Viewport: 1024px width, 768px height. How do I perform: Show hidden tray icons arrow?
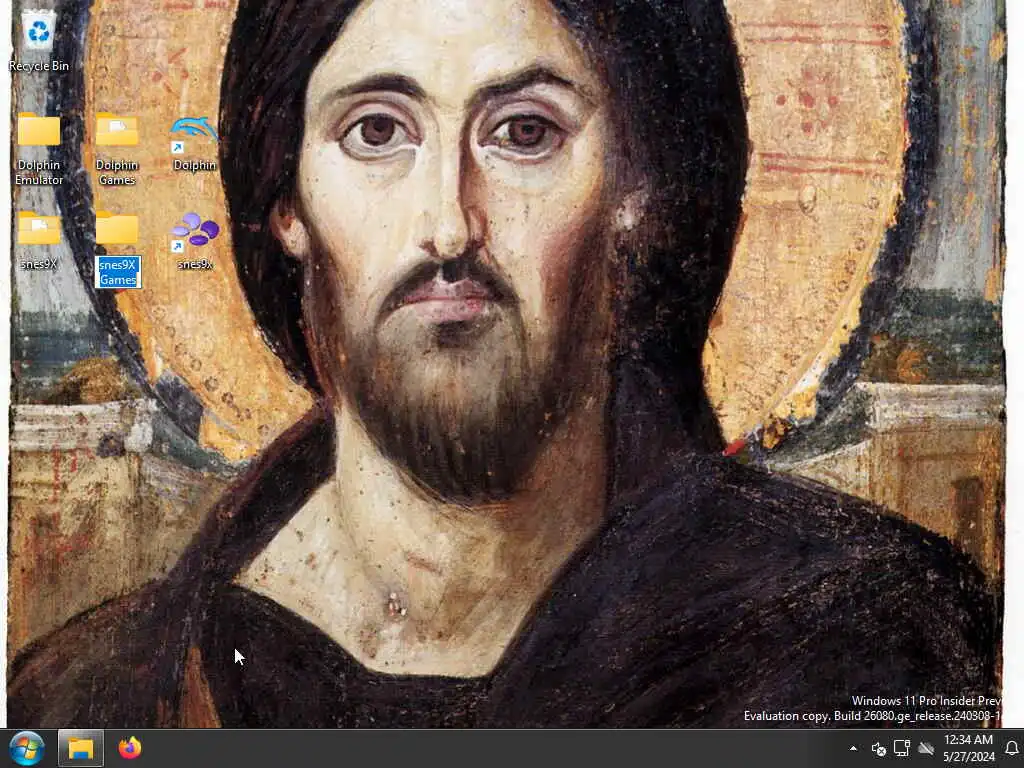pyautogui.click(x=853, y=748)
